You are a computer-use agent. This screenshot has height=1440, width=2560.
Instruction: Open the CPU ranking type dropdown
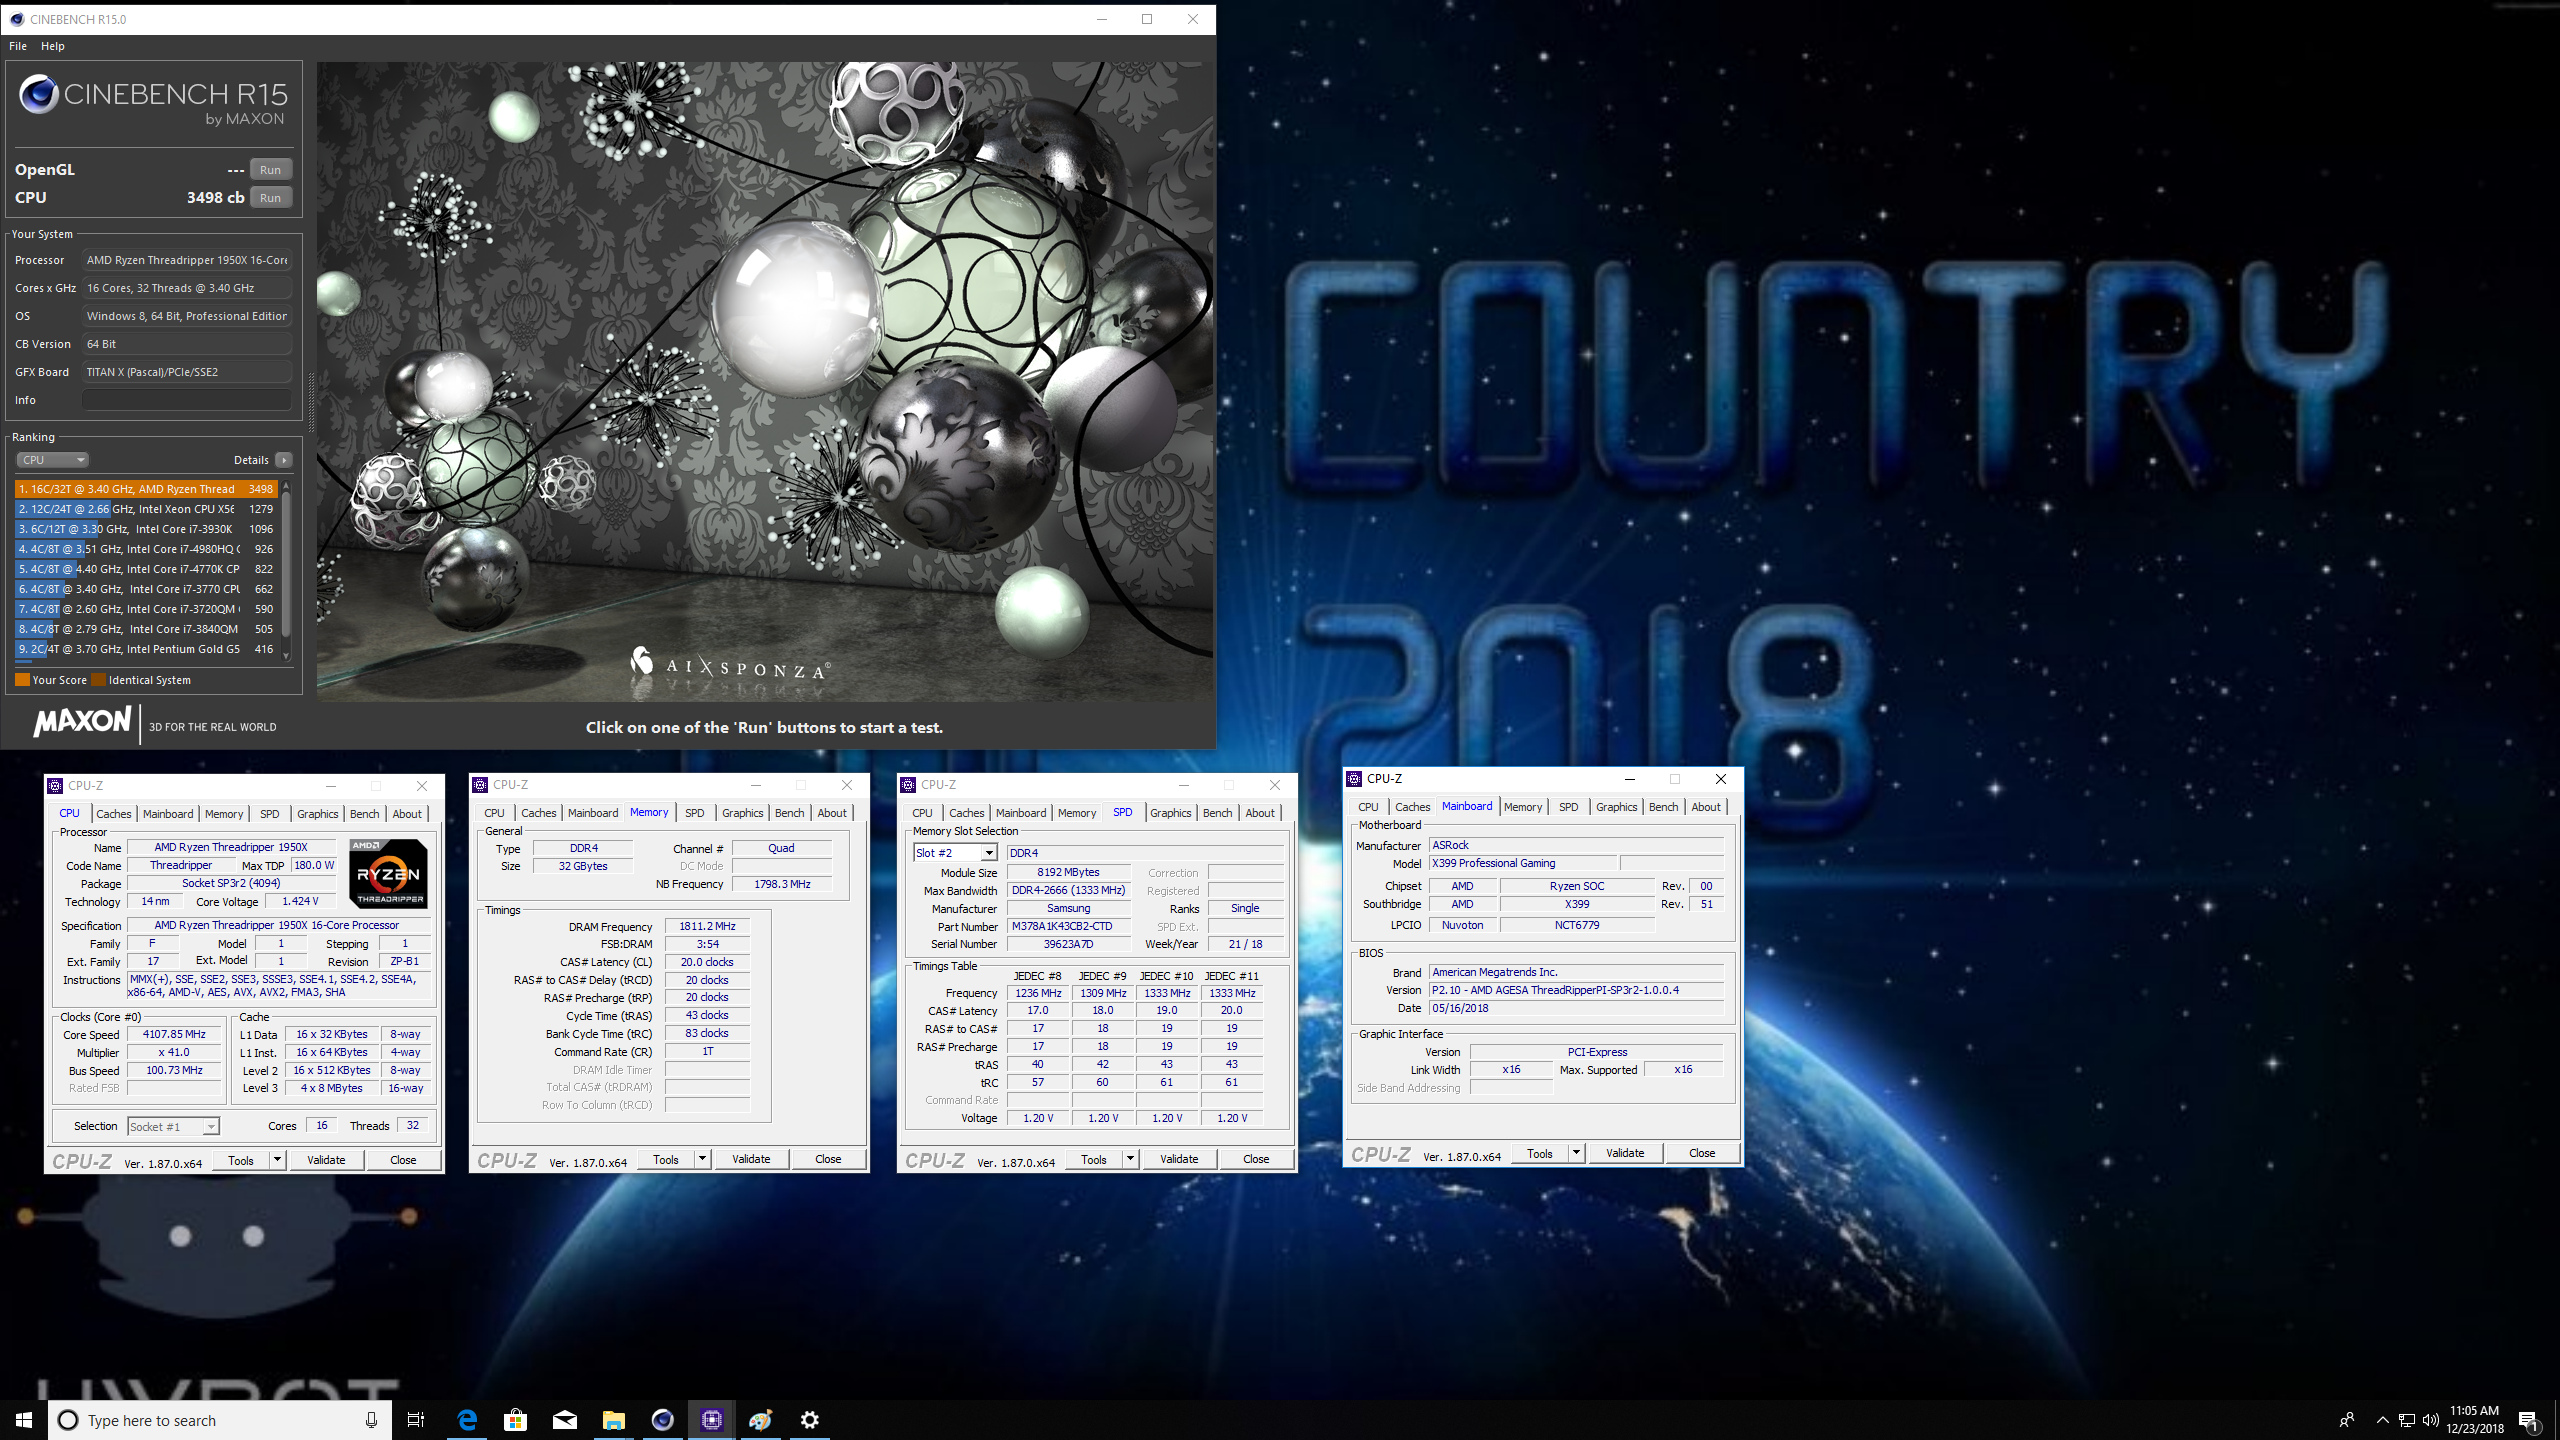(x=53, y=460)
